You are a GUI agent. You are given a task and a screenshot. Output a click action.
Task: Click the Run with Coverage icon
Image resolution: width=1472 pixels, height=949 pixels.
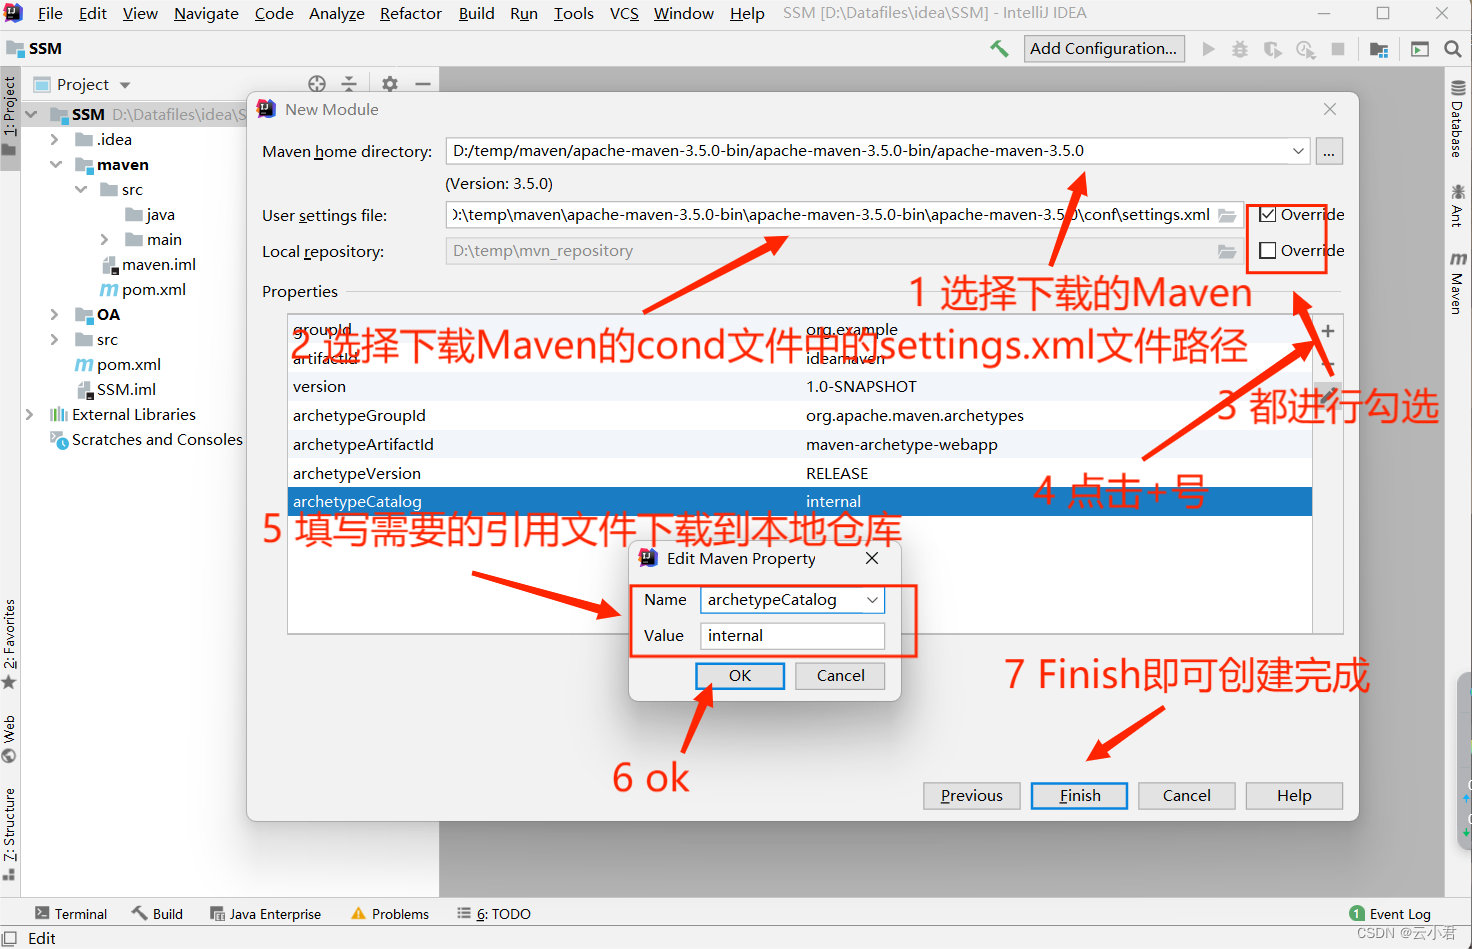(1273, 49)
